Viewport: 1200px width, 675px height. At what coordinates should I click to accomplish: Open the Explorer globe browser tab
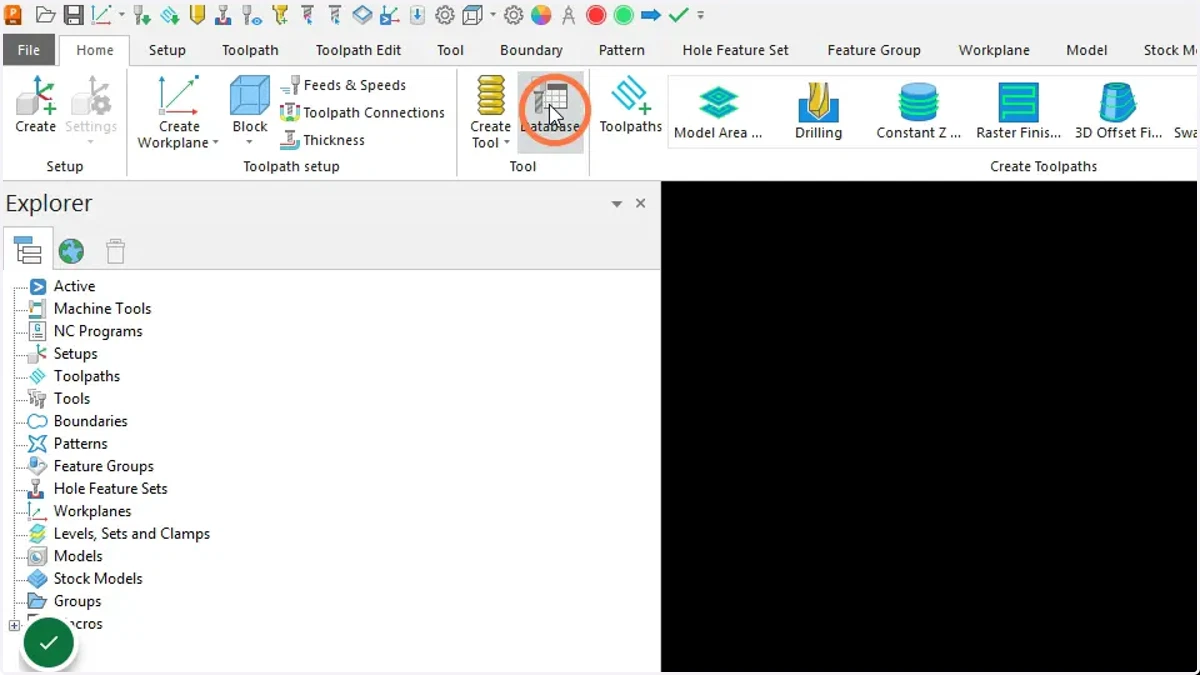coord(71,251)
